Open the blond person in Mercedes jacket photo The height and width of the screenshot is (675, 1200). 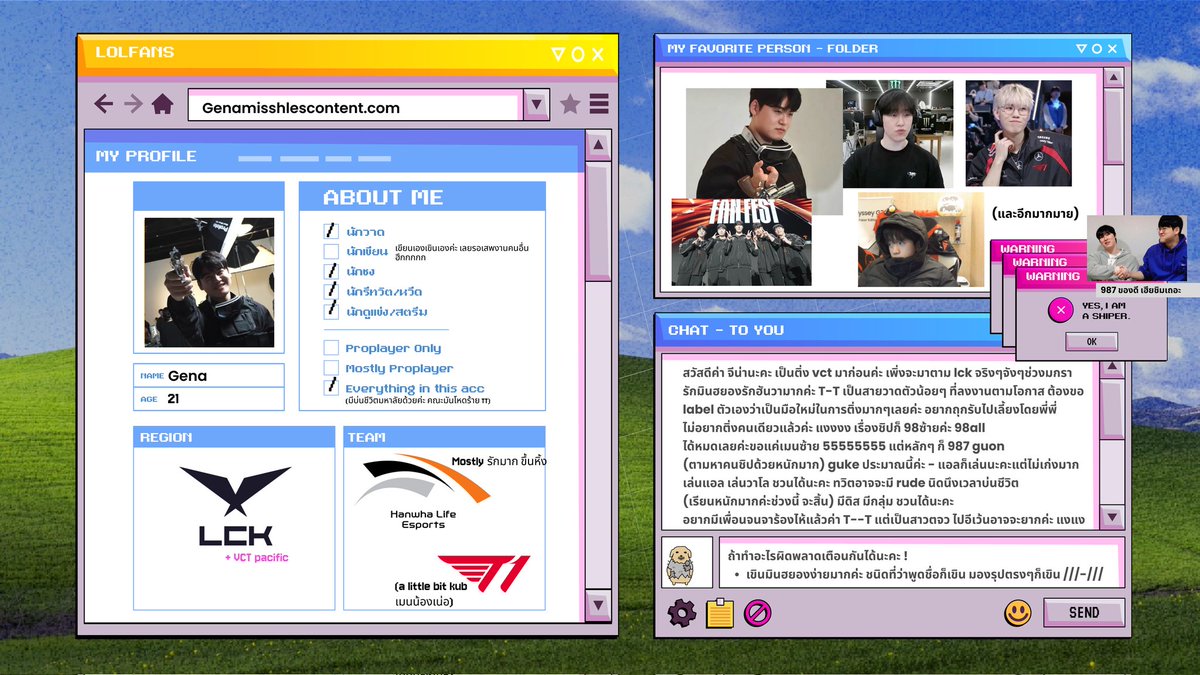pyautogui.click(x=1018, y=133)
